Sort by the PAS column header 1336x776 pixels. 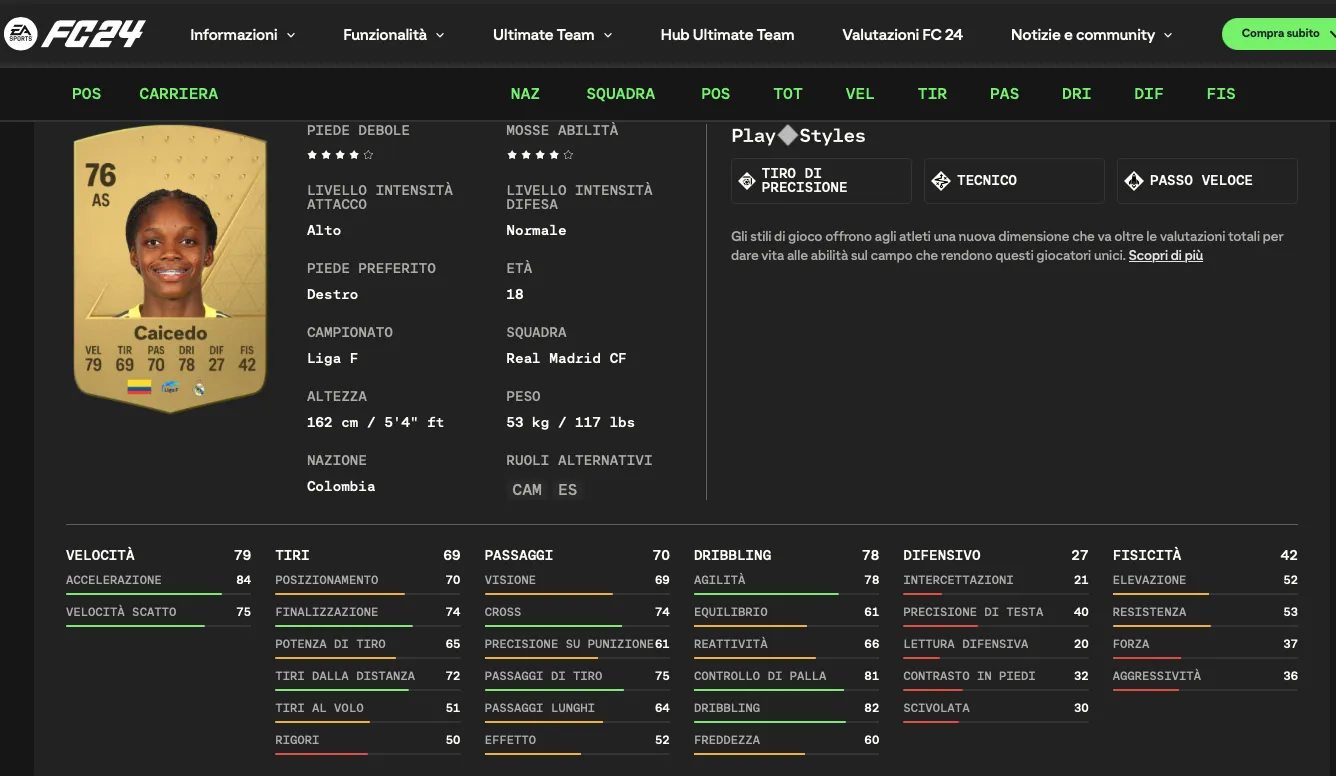1004,94
